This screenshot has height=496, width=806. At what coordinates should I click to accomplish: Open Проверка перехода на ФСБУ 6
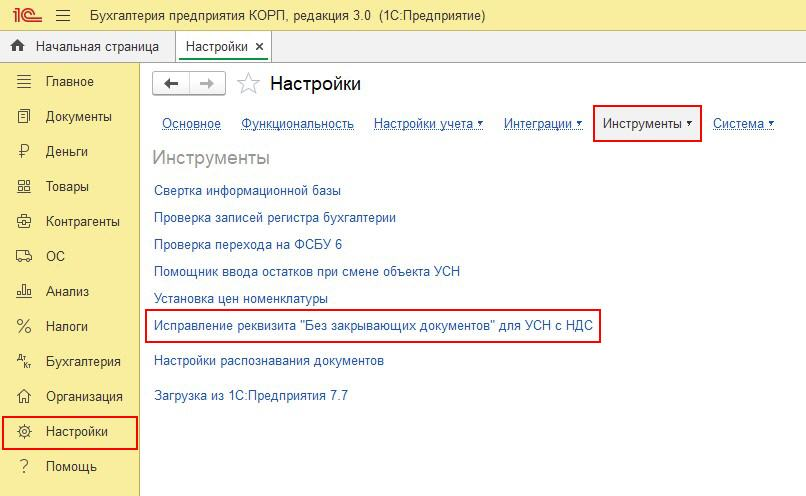click(248, 244)
